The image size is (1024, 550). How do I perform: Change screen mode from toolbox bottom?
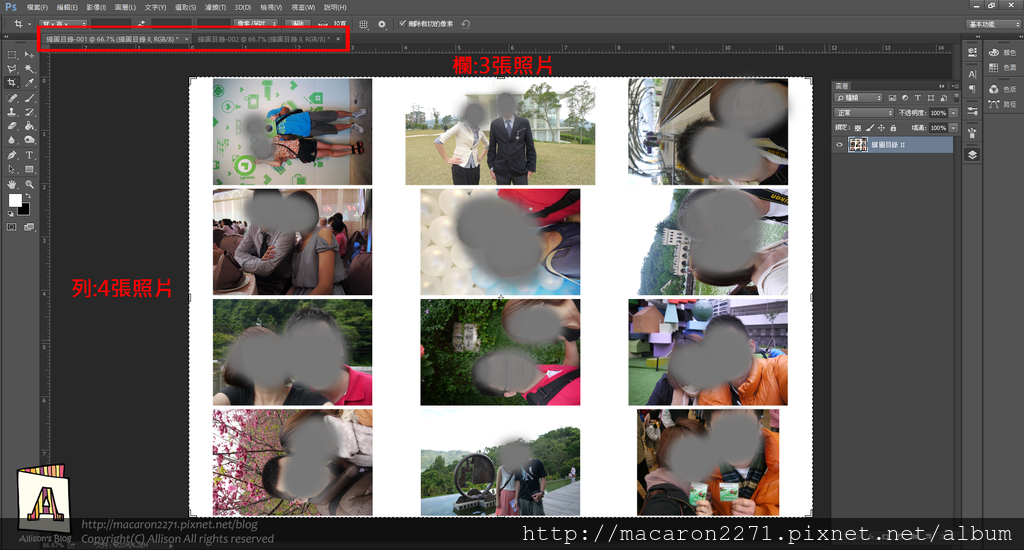(x=29, y=227)
